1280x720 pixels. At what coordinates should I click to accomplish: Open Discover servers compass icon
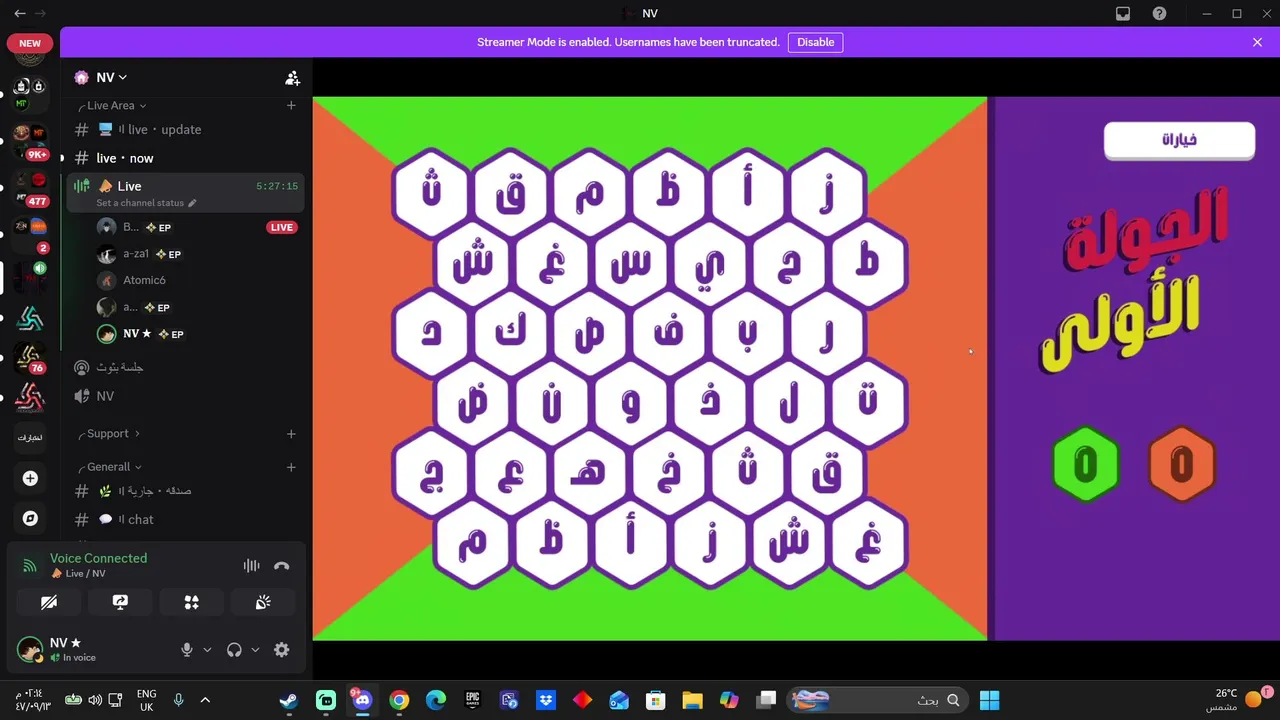30,519
